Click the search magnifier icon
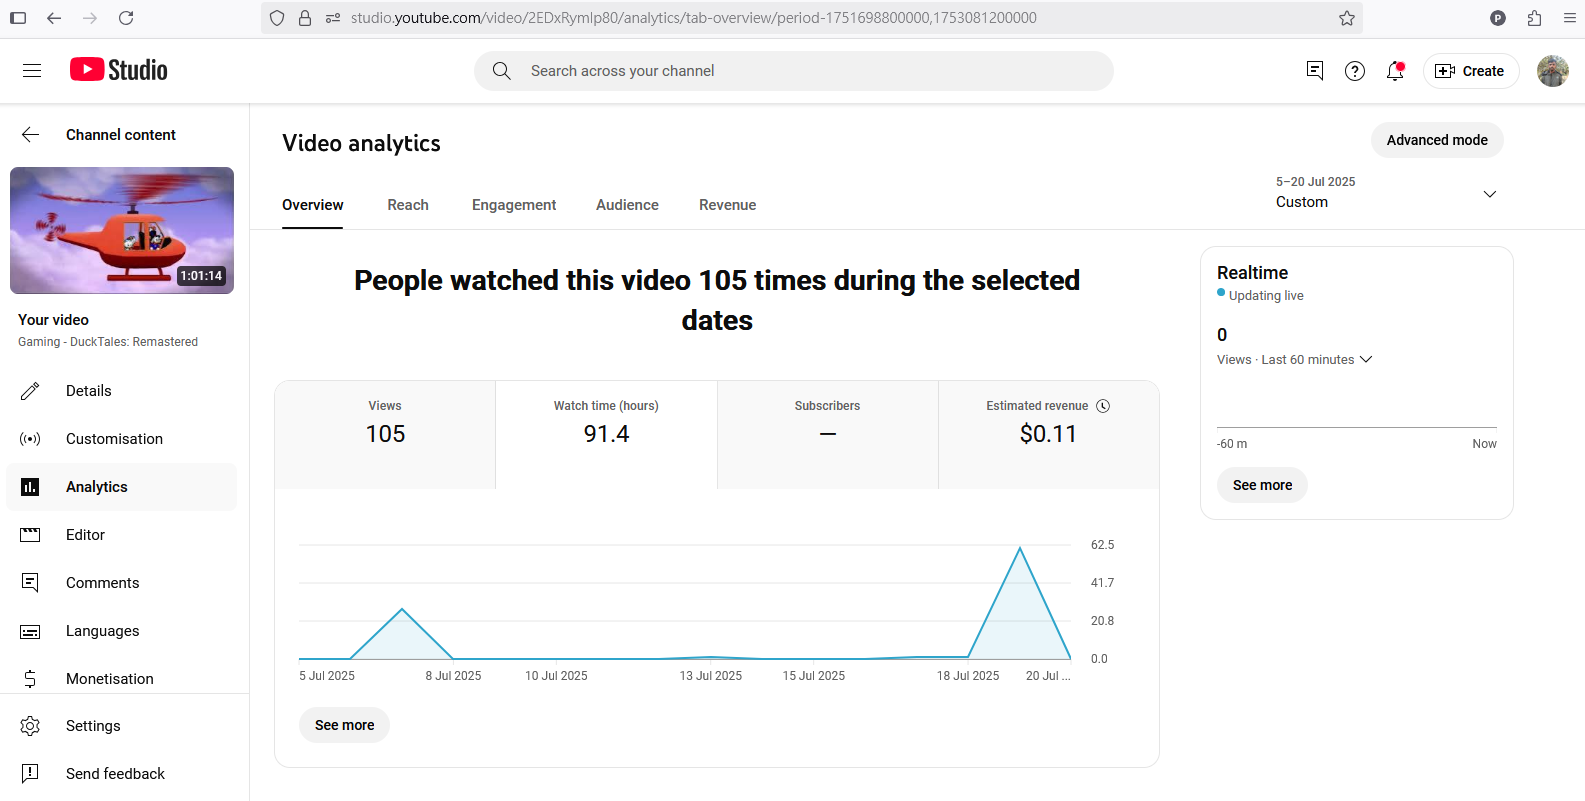The width and height of the screenshot is (1585, 801). click(x=502, y=71)
